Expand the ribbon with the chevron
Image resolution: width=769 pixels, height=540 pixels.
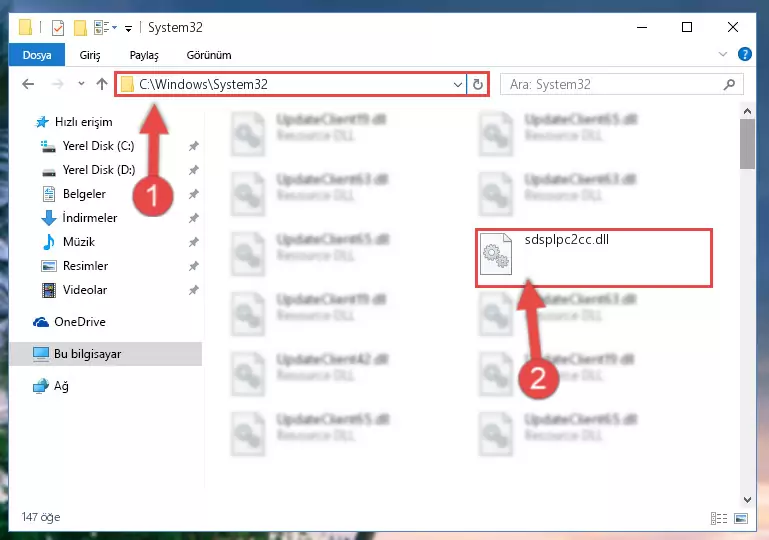point(722,54)
